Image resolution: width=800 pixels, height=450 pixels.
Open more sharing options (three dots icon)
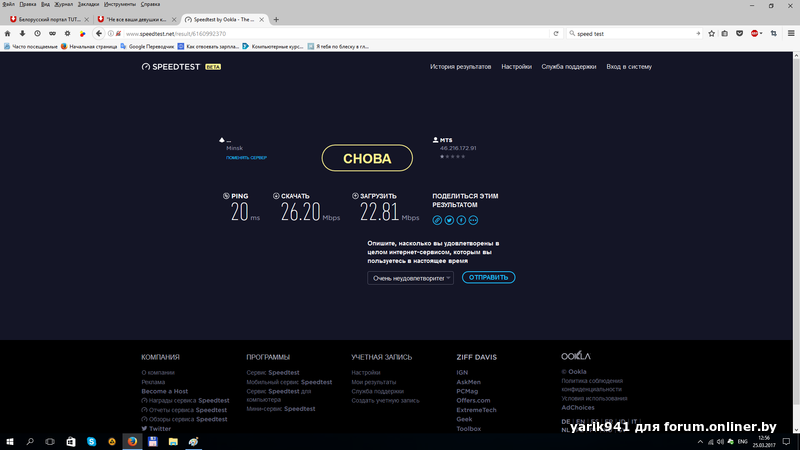click(473, 220)
